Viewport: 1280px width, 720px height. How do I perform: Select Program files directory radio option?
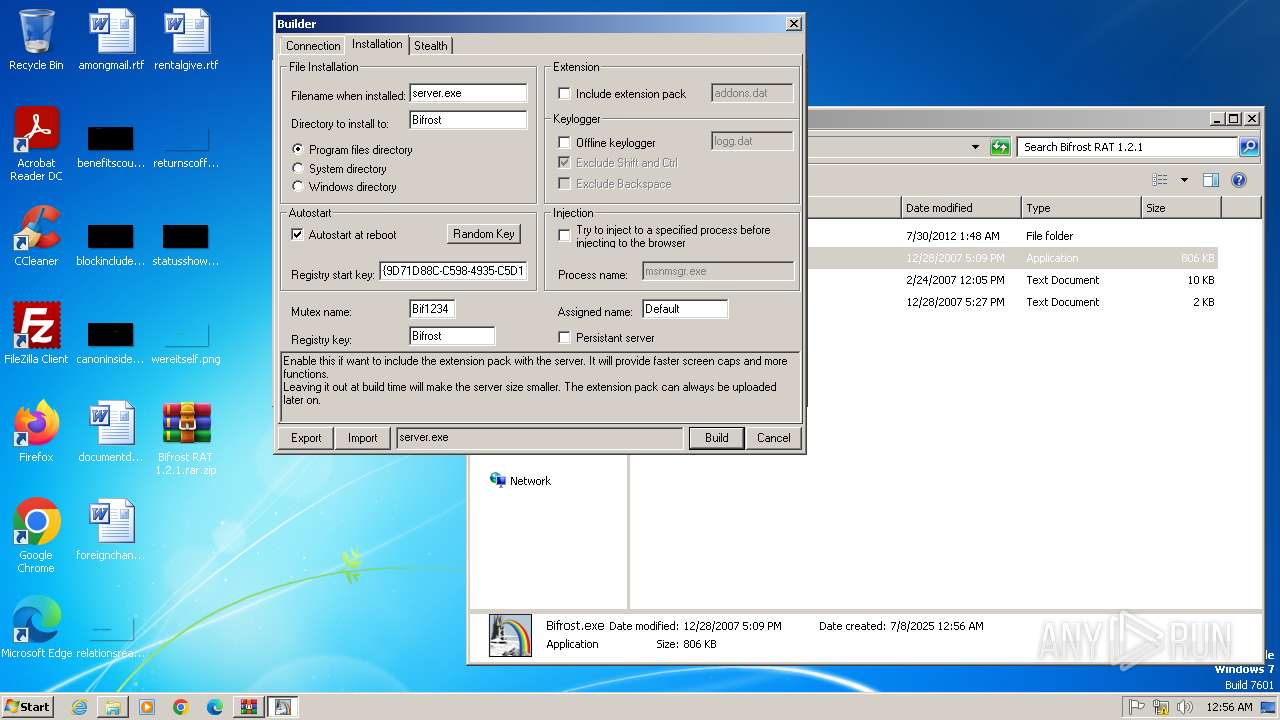[298, 150]
